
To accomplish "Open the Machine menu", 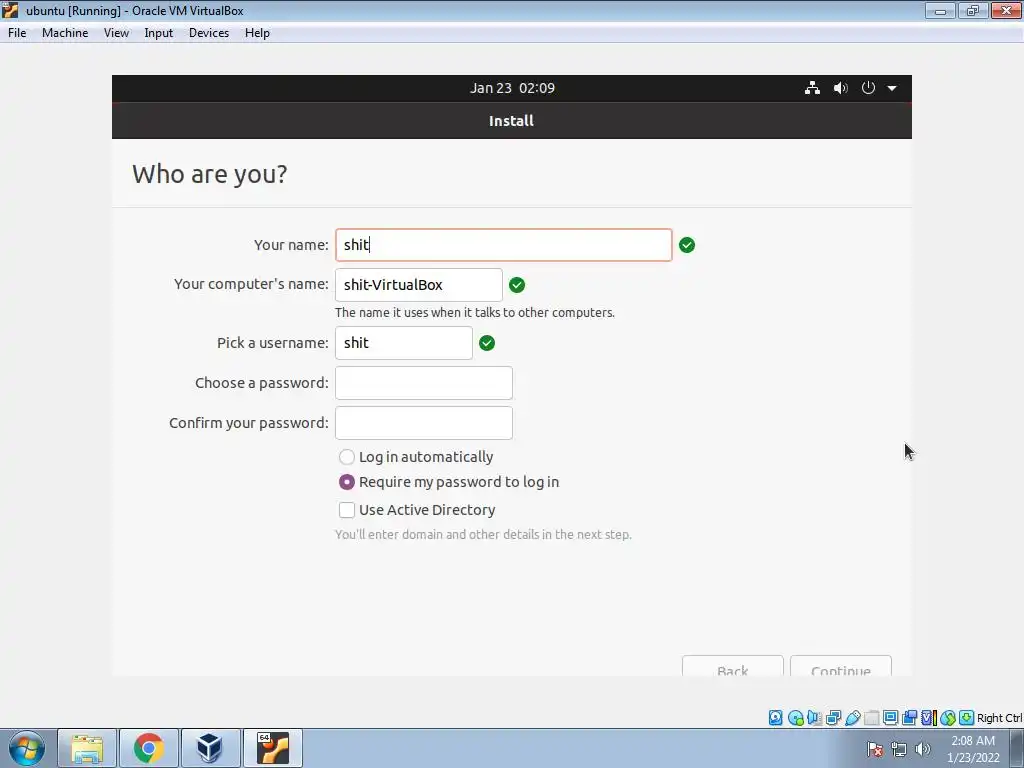I will (65, 33).
